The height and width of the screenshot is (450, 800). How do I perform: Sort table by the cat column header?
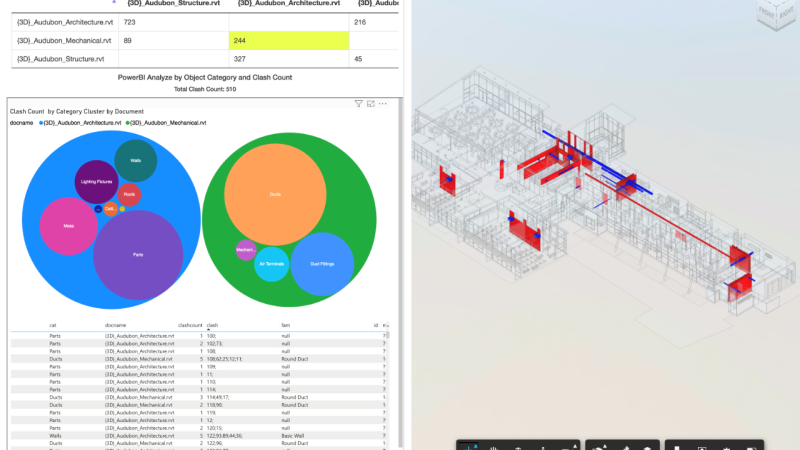tap(53, 325)
